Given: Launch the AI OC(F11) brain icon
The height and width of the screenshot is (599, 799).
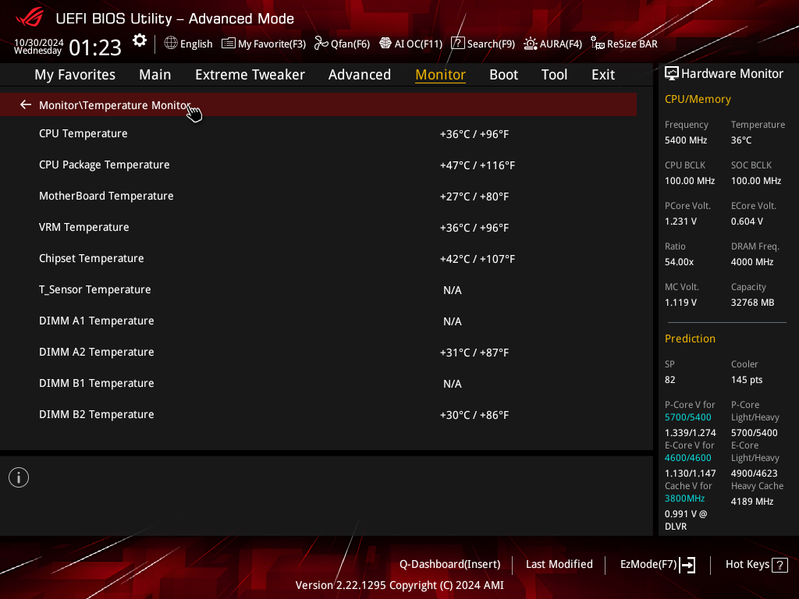Looking at the screenshot, I should pyautogui.click(x=385, y=43).
